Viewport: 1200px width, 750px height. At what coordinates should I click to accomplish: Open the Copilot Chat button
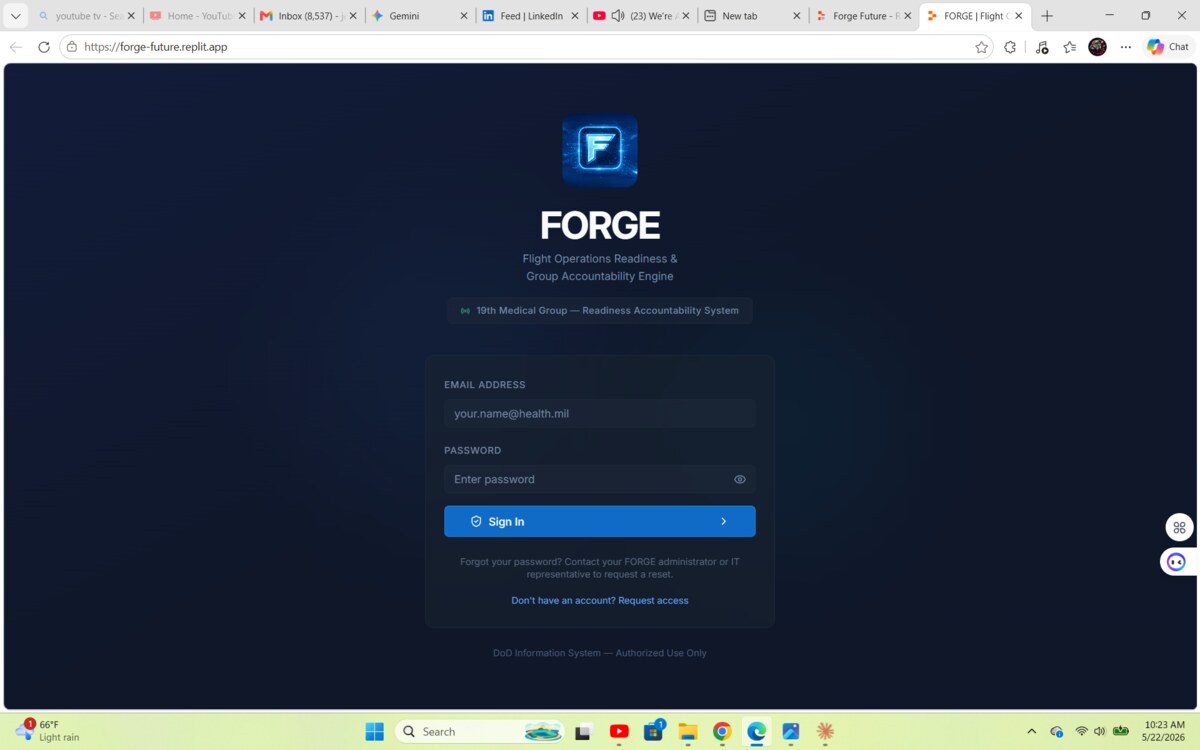click(1168, 47)
